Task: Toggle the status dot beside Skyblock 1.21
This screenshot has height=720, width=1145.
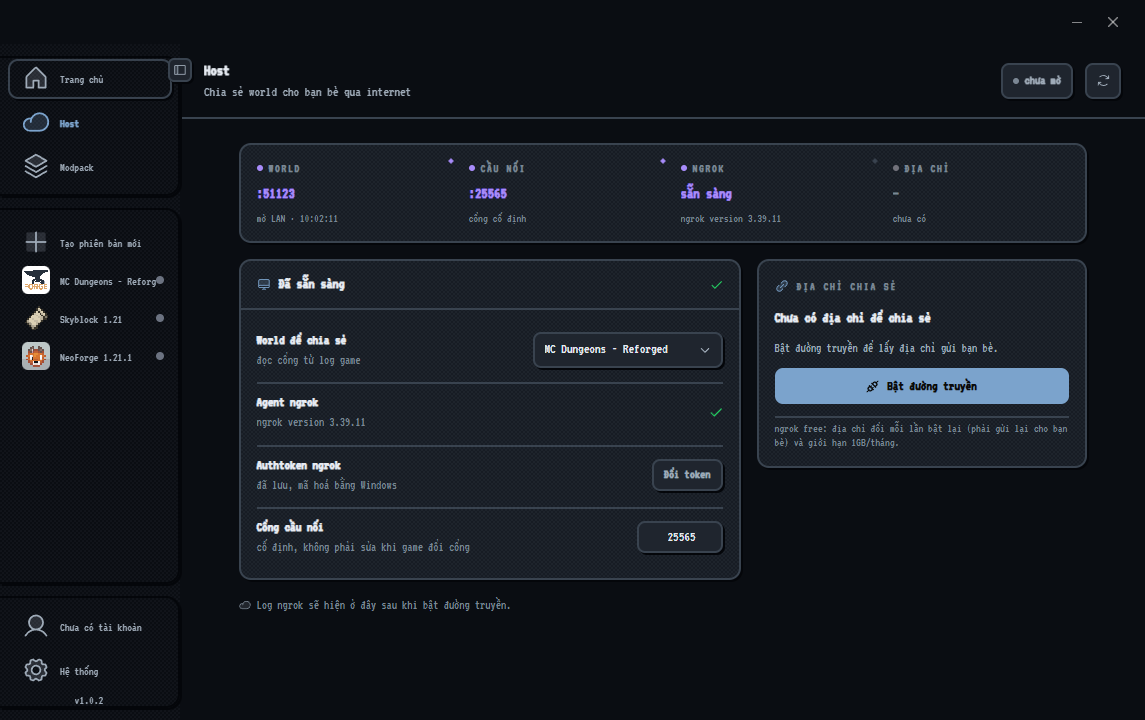Action: pos(160,318)
